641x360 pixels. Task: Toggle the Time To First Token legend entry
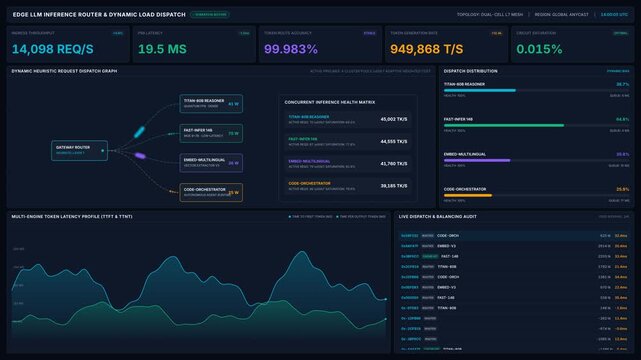pyautogui.click(x=311, y=217)
